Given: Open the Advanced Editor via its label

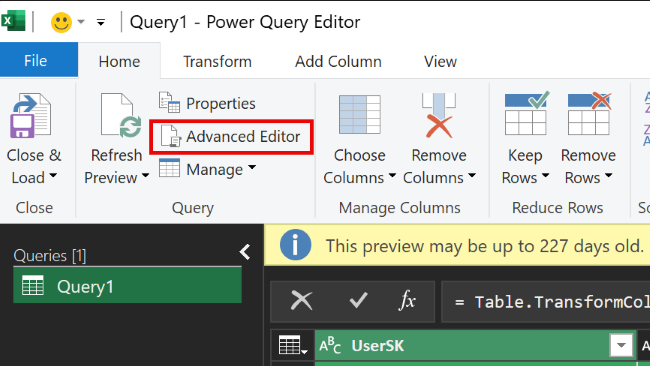Looking at the screenshot, I should 243,136.
